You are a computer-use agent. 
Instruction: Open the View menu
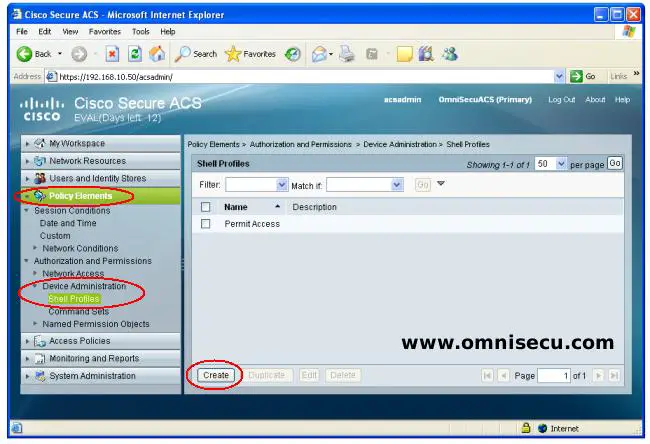click(70, 32)
